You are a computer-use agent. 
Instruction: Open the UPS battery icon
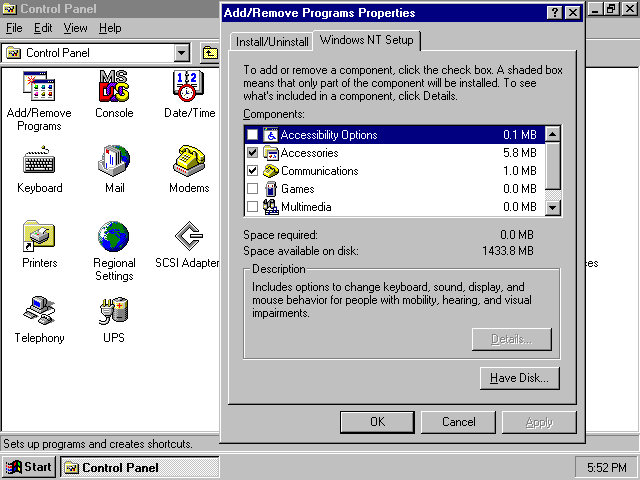click(x=114, y=311)
